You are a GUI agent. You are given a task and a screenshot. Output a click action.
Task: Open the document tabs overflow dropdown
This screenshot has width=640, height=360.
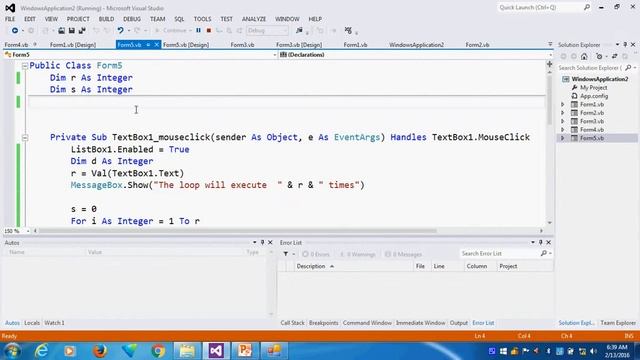tap(550, 44)
